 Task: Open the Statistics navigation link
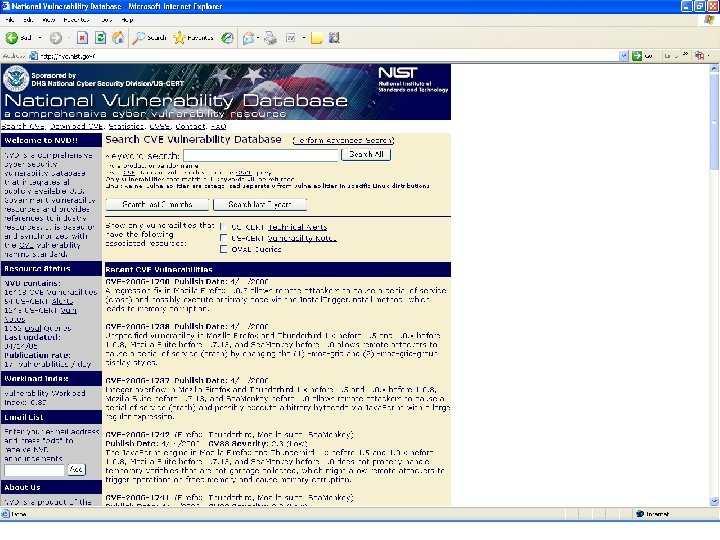[x=126, y=126]
